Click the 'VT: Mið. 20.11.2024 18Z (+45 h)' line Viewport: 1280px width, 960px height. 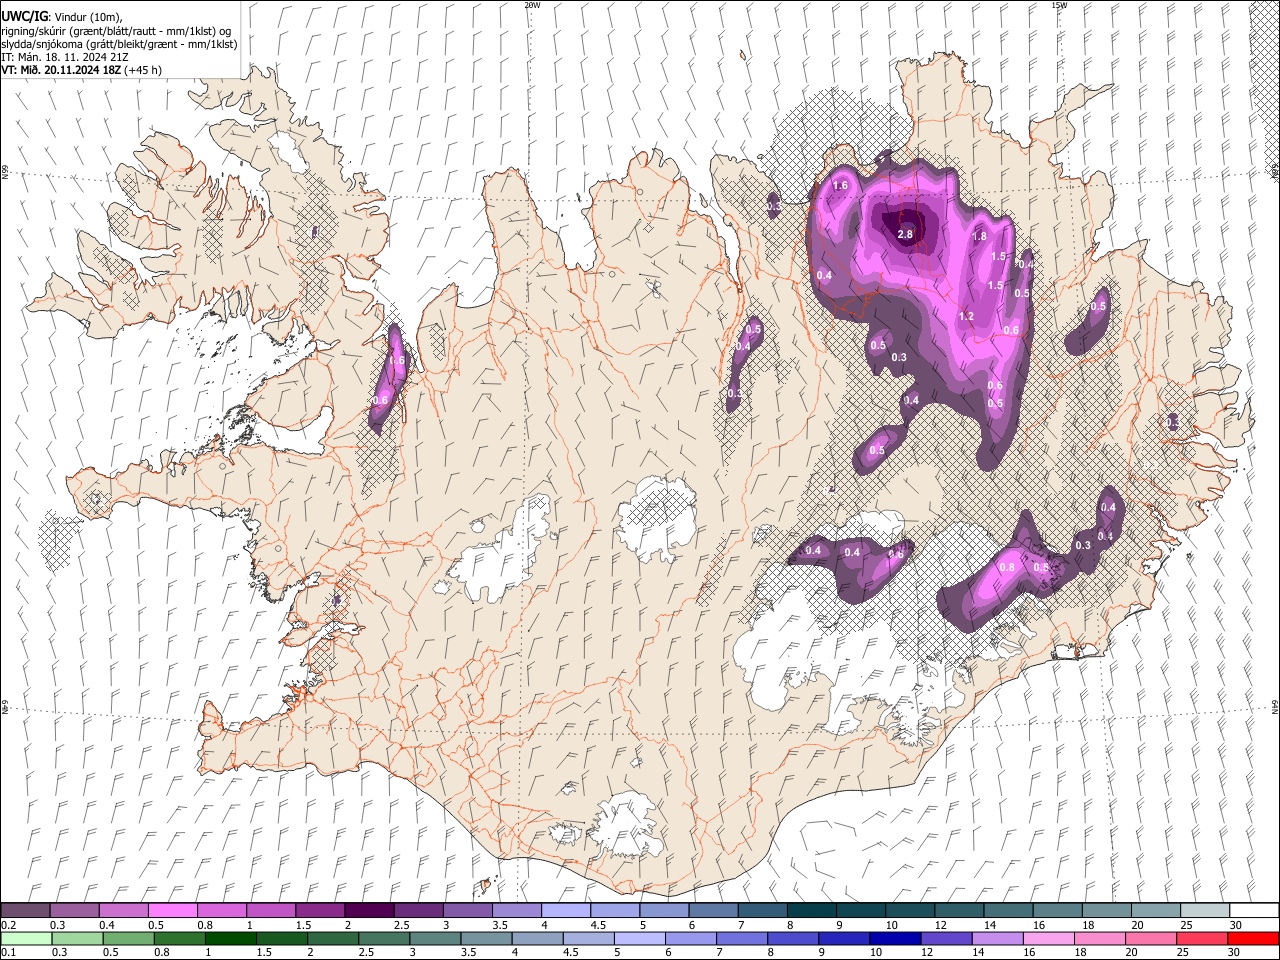click(81, 70)
